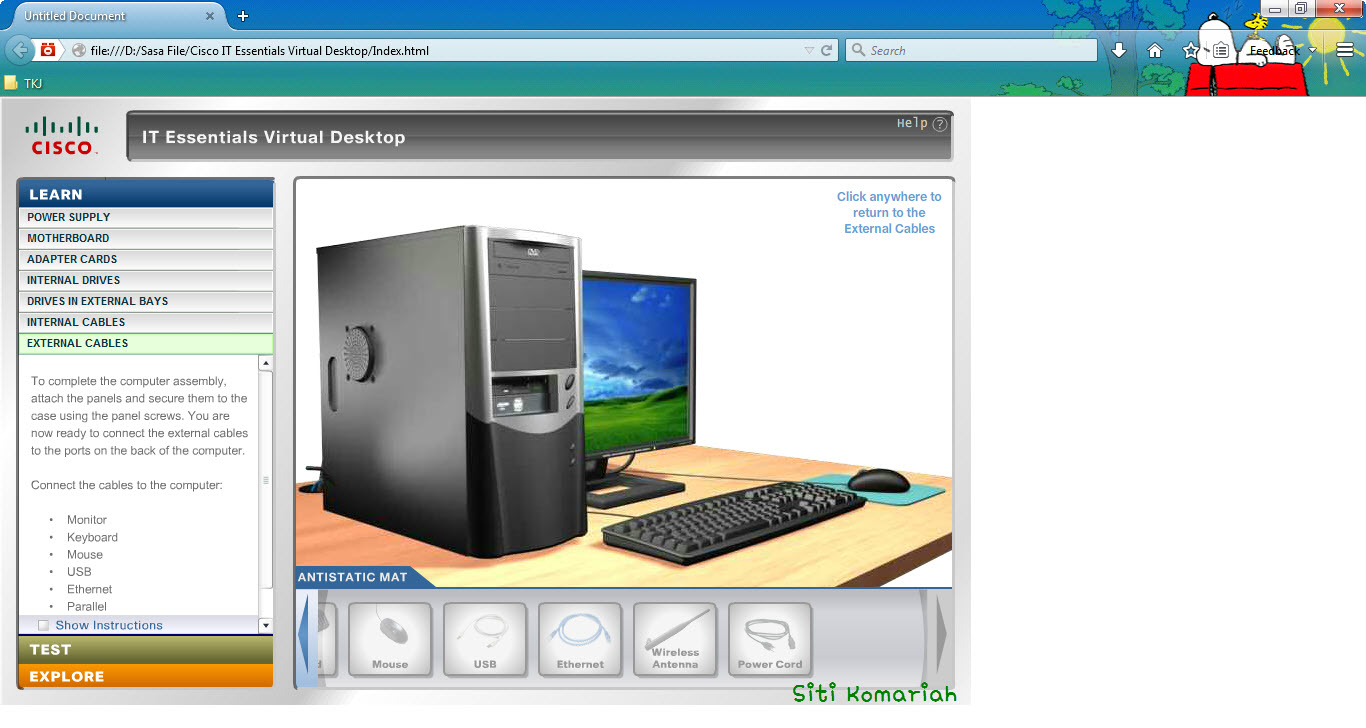Screen dimensions: 1366x728
Task: Select the Mouse cable icon
Action: point(390,639)
